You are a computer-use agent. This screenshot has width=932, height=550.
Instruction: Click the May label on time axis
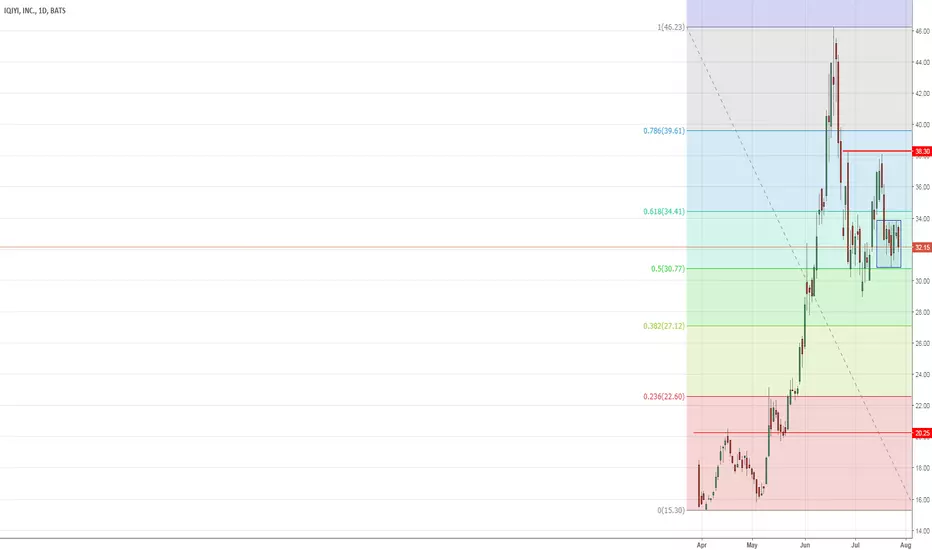point(752,545)
